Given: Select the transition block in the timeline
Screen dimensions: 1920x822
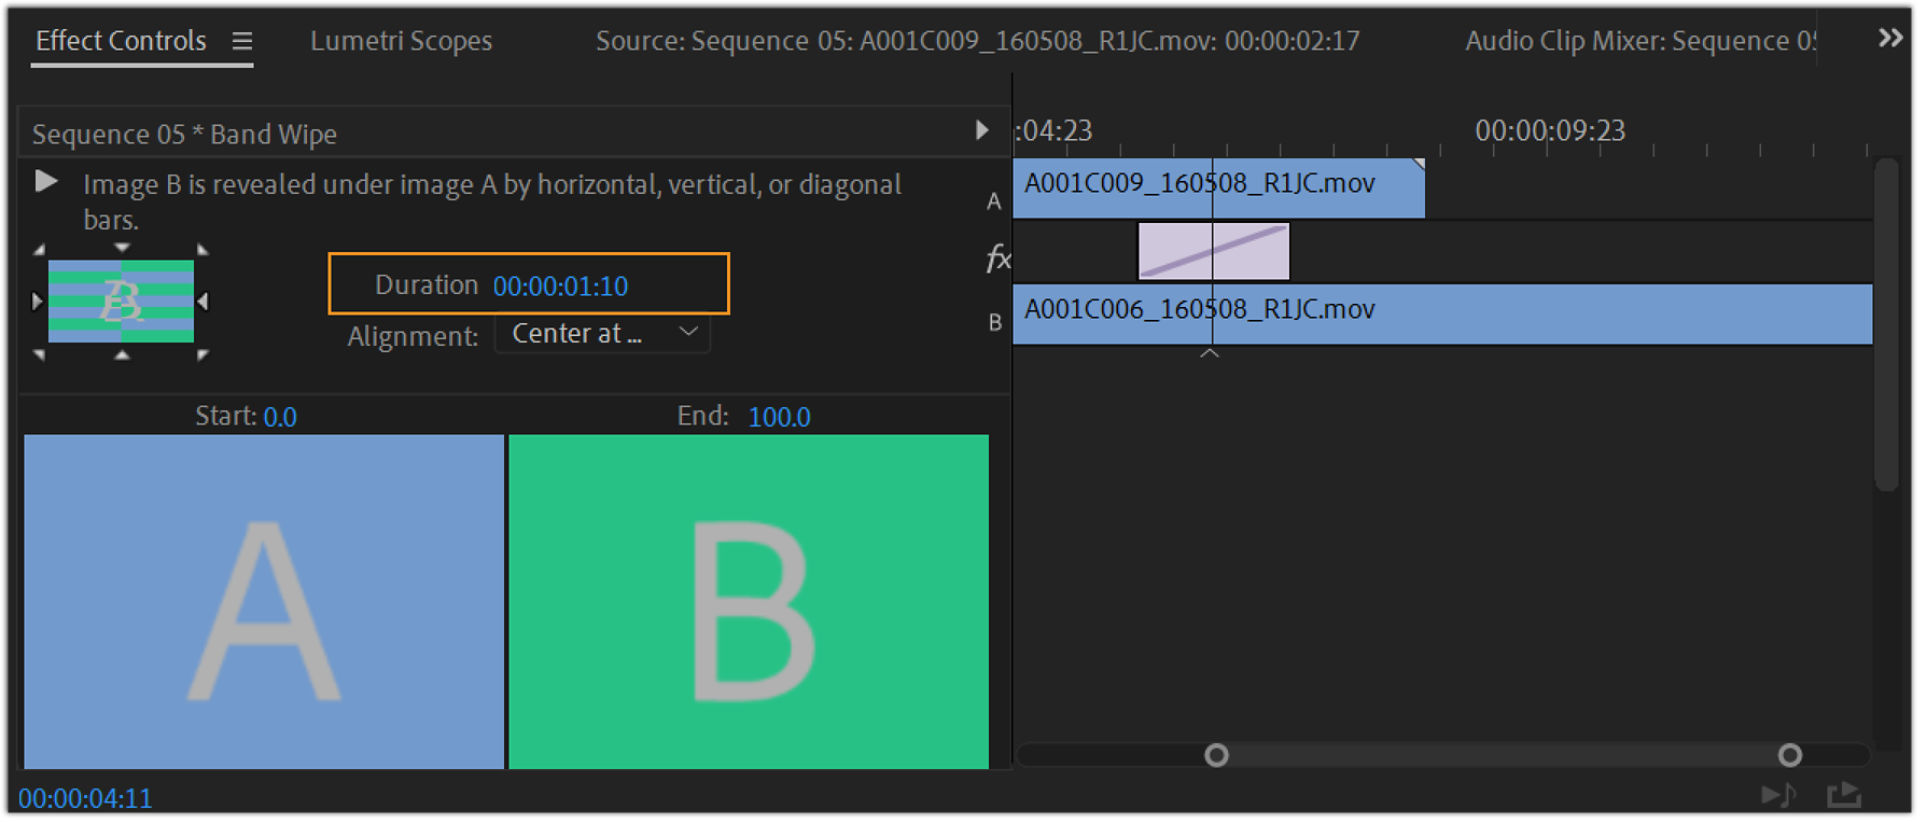Looking at the screenshot, I should coord(1214,251).
